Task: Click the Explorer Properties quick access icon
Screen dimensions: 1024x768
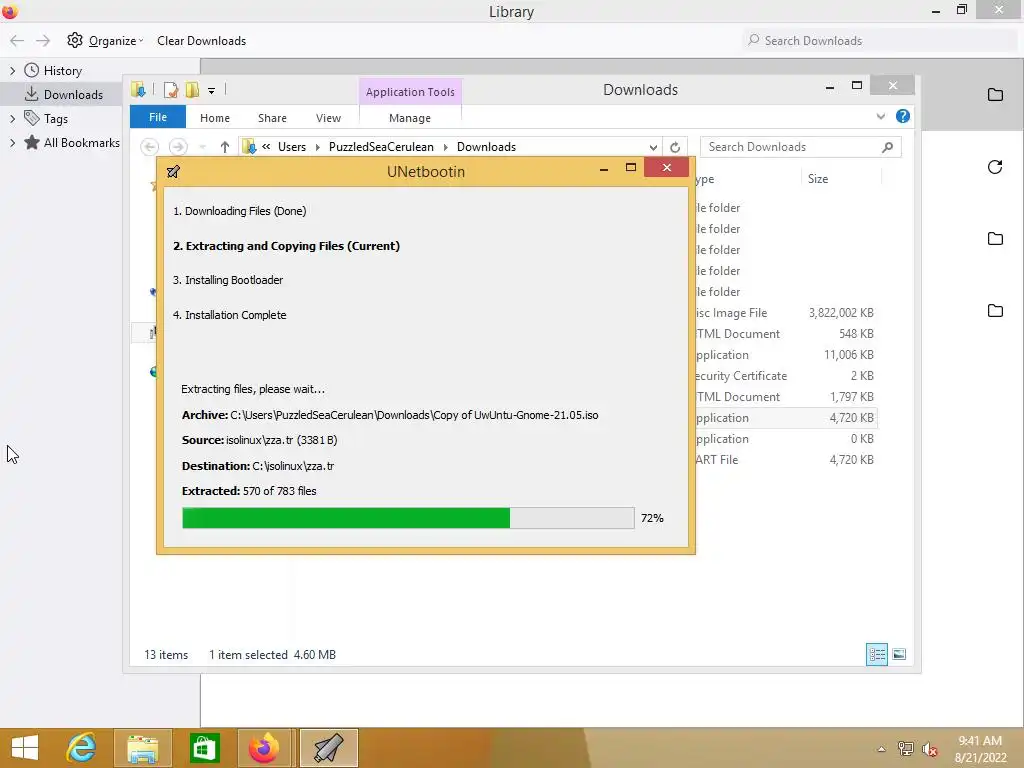Action: 171,89
